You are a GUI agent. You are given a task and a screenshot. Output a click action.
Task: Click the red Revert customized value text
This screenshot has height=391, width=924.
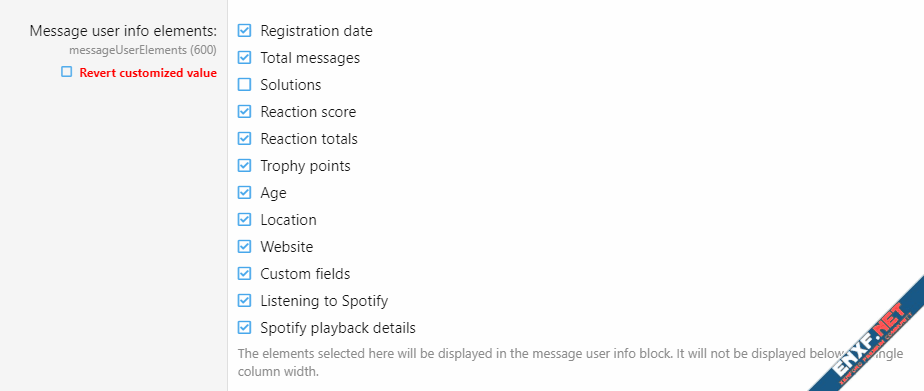(148, 73)
